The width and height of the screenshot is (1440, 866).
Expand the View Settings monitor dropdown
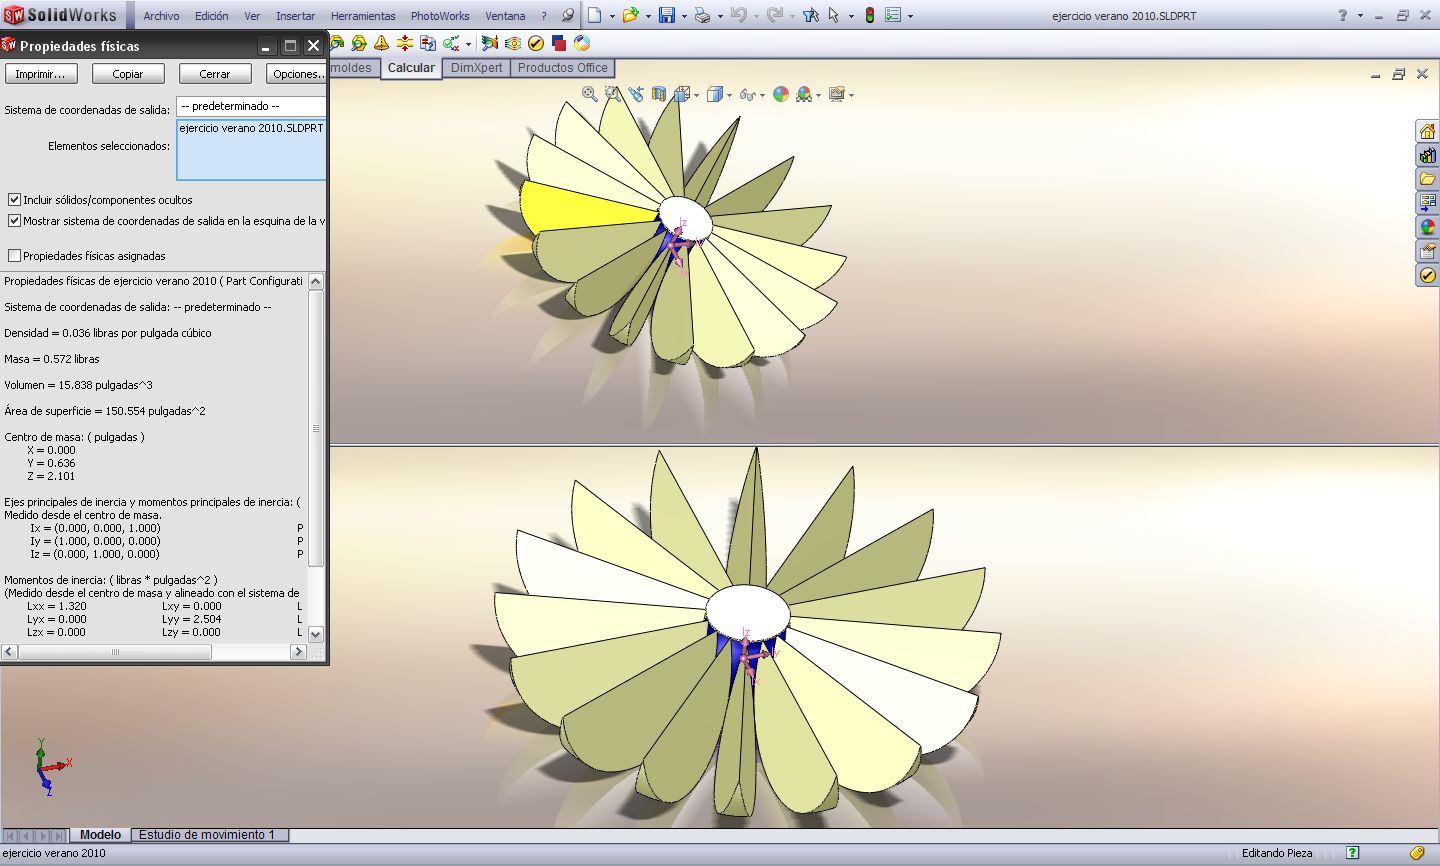click(851, 95)
